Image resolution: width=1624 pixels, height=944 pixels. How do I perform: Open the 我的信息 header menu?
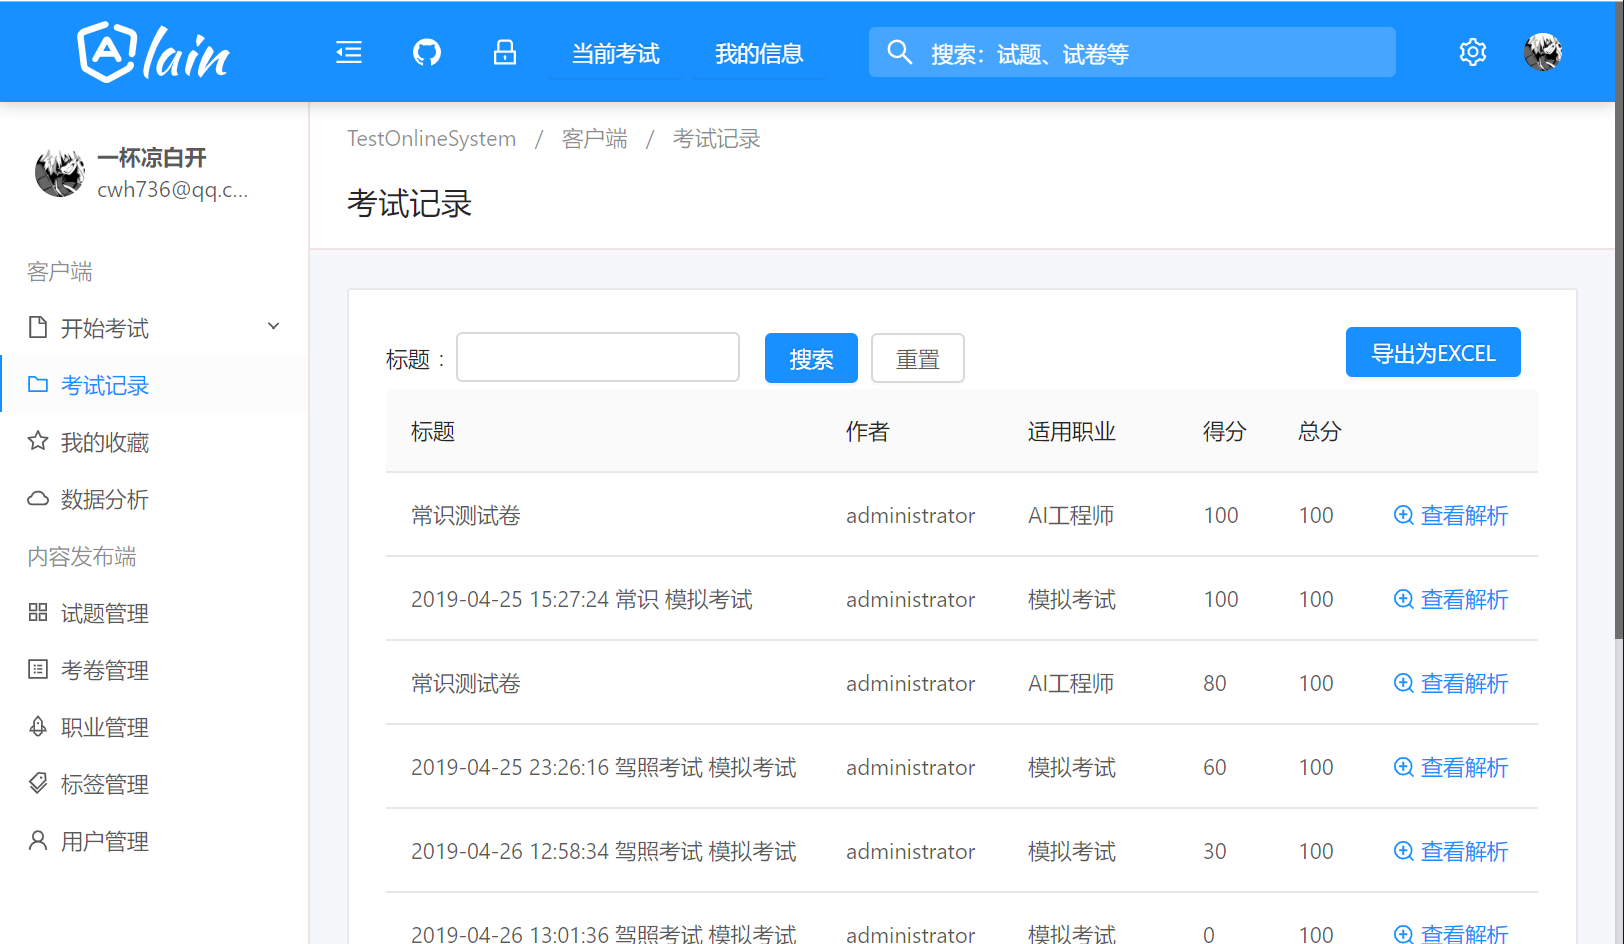[759, 54]
